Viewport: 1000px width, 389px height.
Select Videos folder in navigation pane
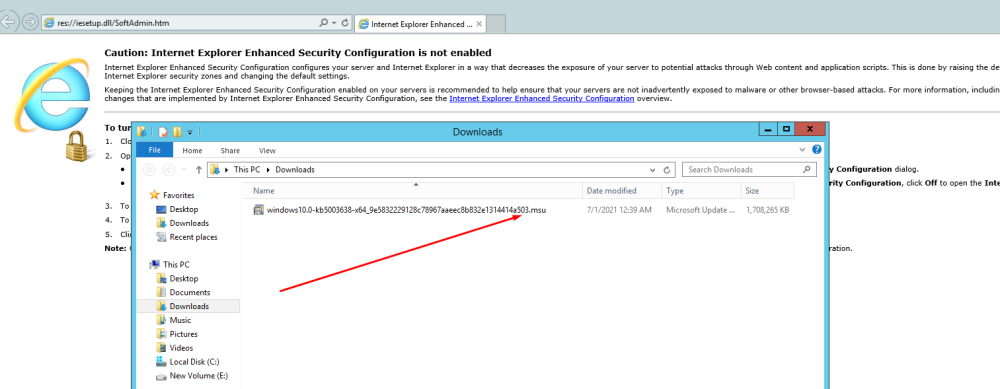pos(181,348)
